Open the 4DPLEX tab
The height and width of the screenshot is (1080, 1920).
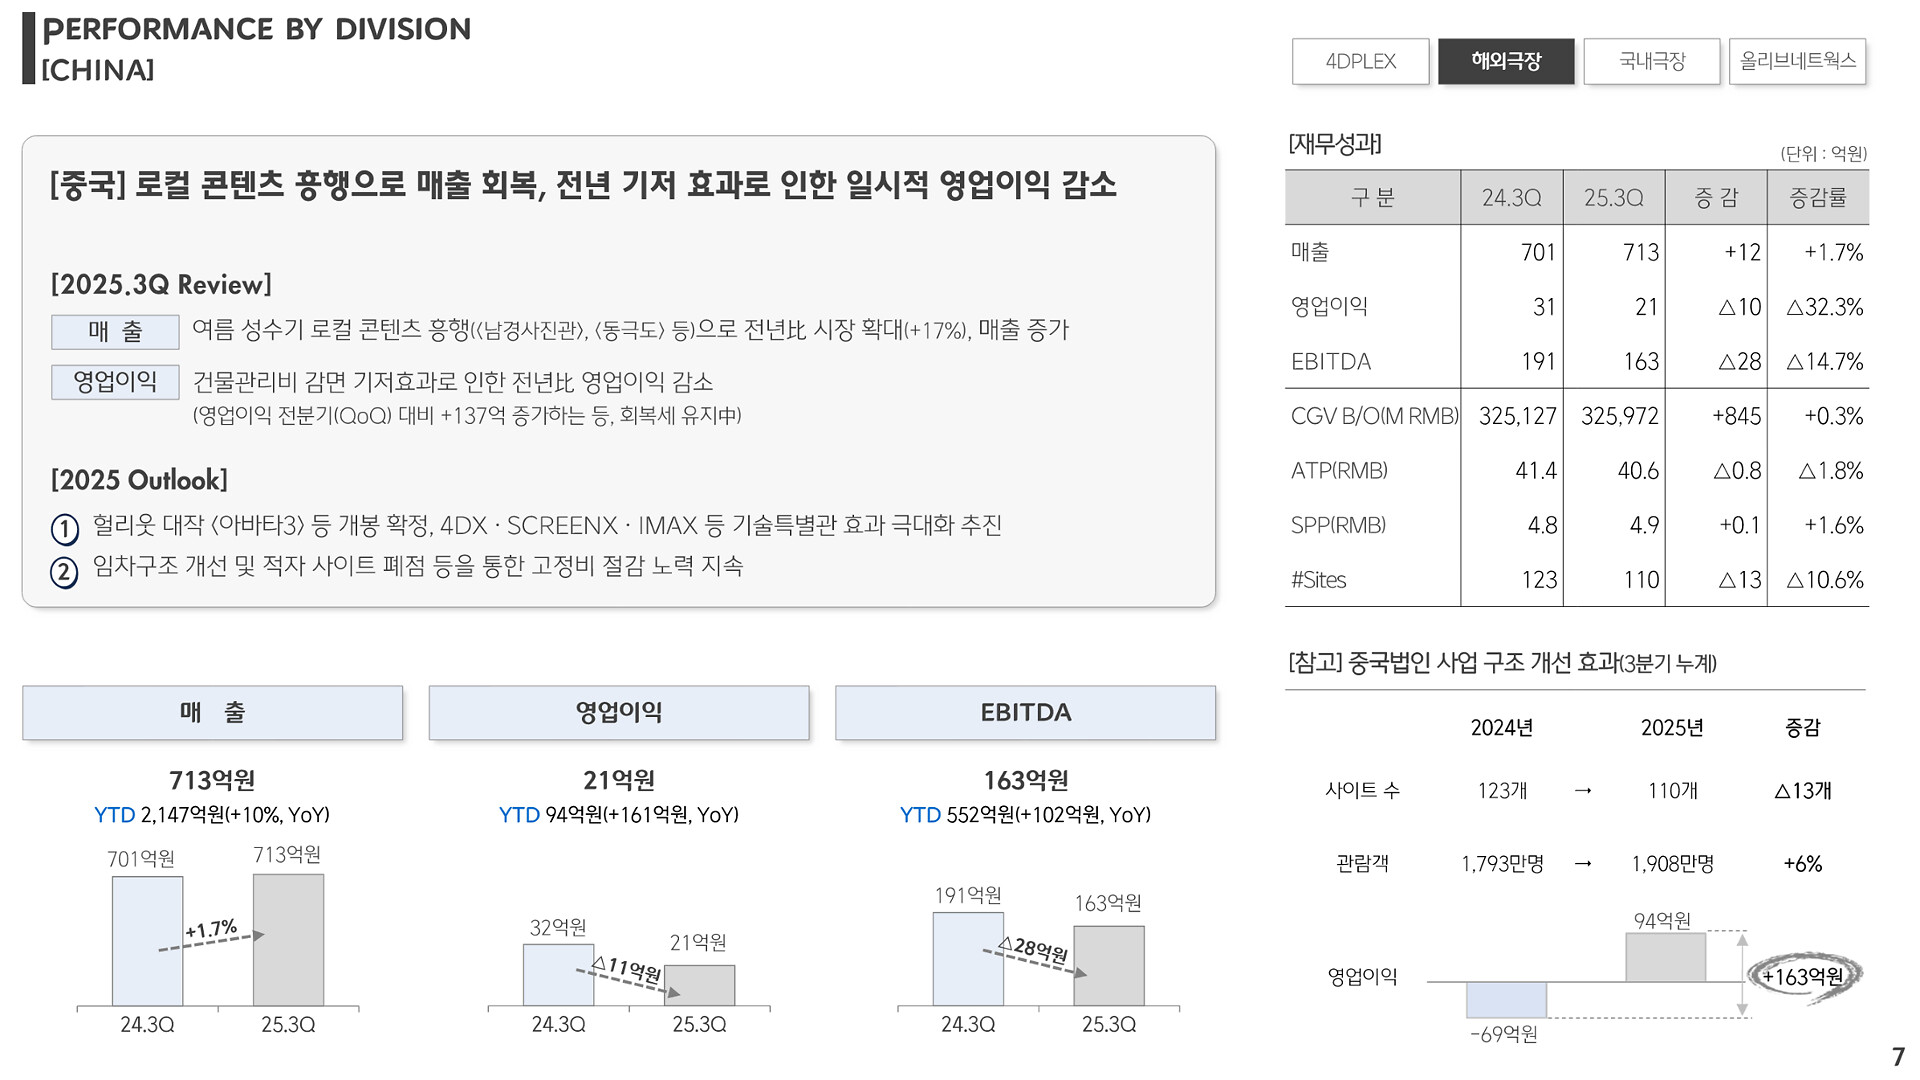tap(1360, 61)
